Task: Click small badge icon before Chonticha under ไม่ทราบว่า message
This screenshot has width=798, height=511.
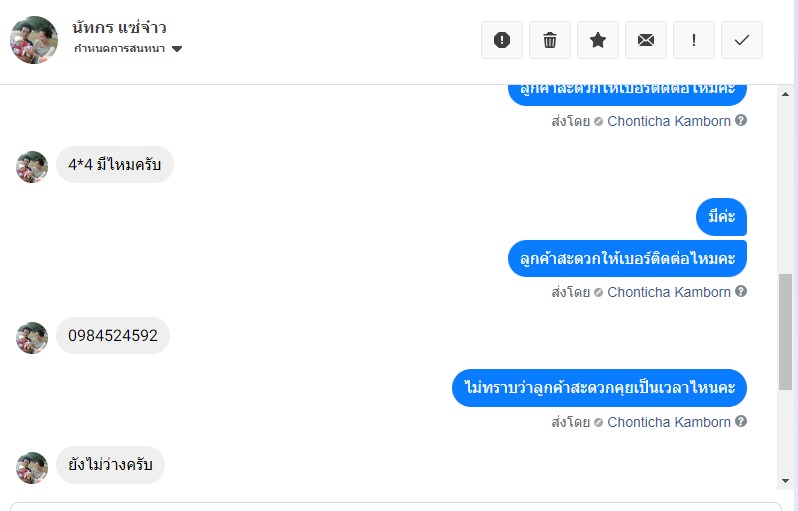Action: (x=598, y=422)
